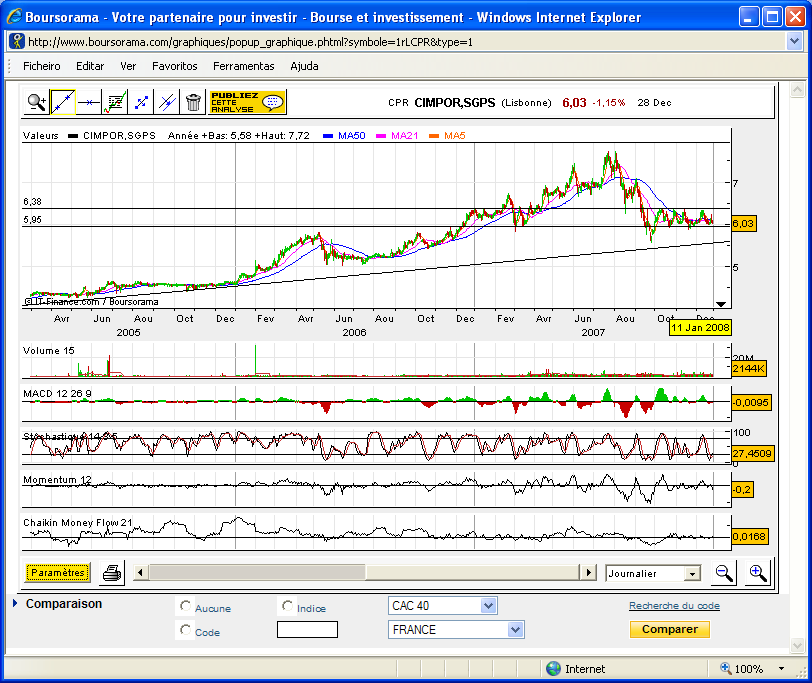Click the Momentum 12 indicator label

(x=57, y=480)
